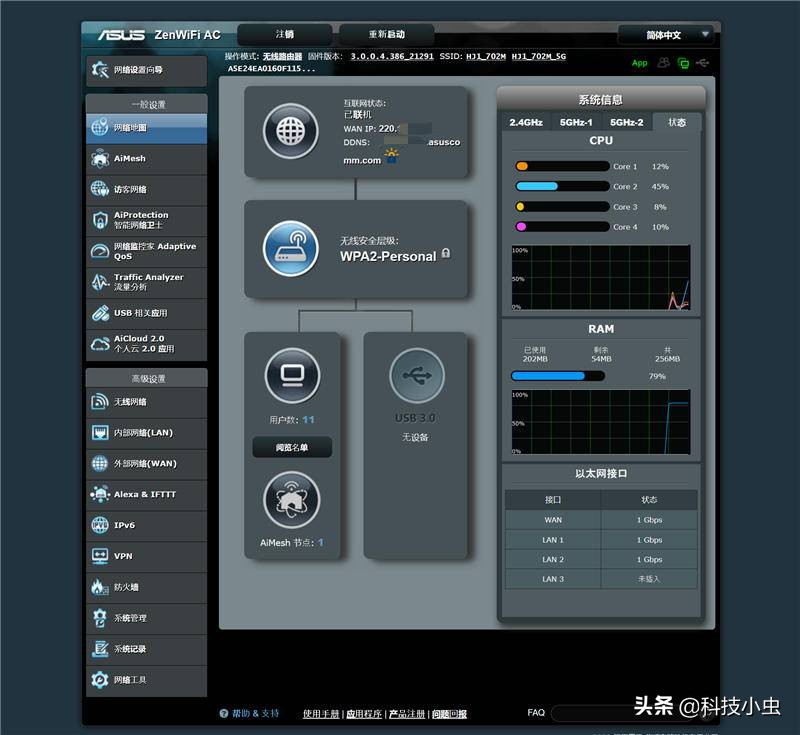Click the App link in header
The width and height of the screenshot is (800, 735).
[639, 63]
